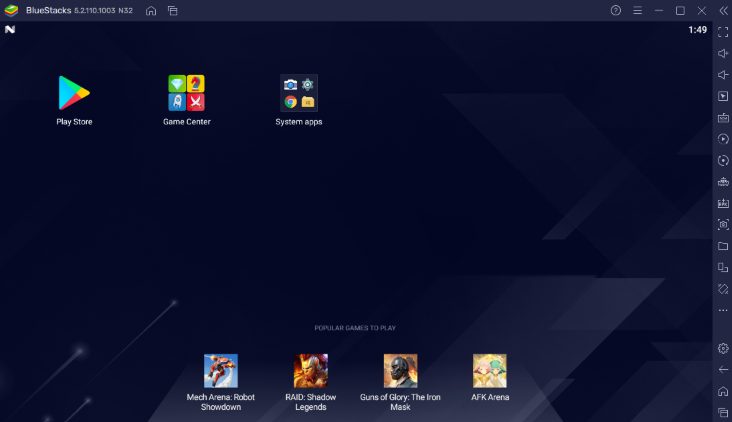Maximize the BlueStacks window
Viewport: 732px width, 422px height.
point(680,10)
